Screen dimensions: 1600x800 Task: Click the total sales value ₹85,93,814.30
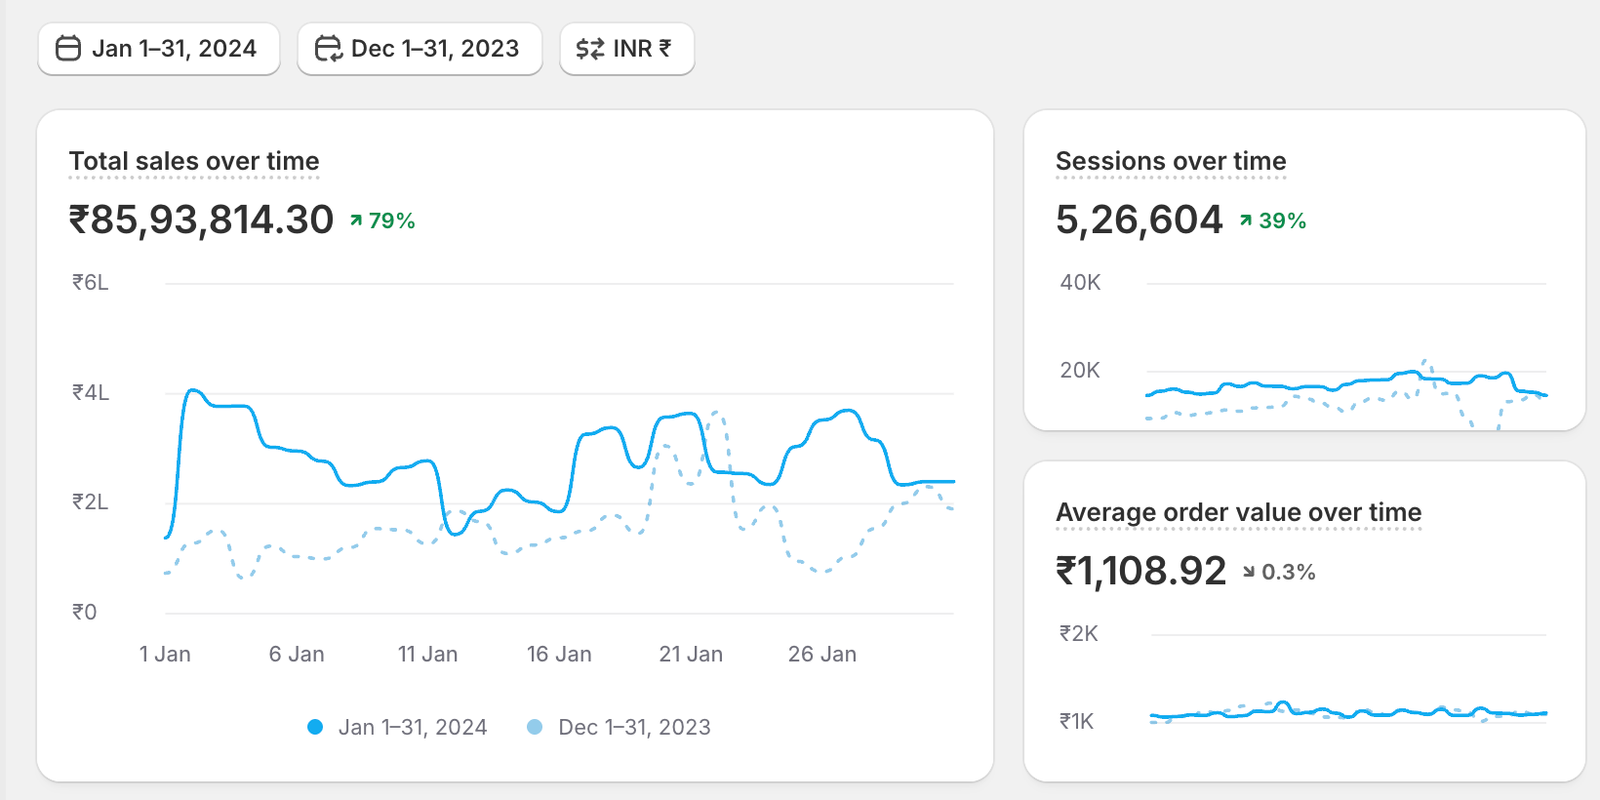pos(201,220)
